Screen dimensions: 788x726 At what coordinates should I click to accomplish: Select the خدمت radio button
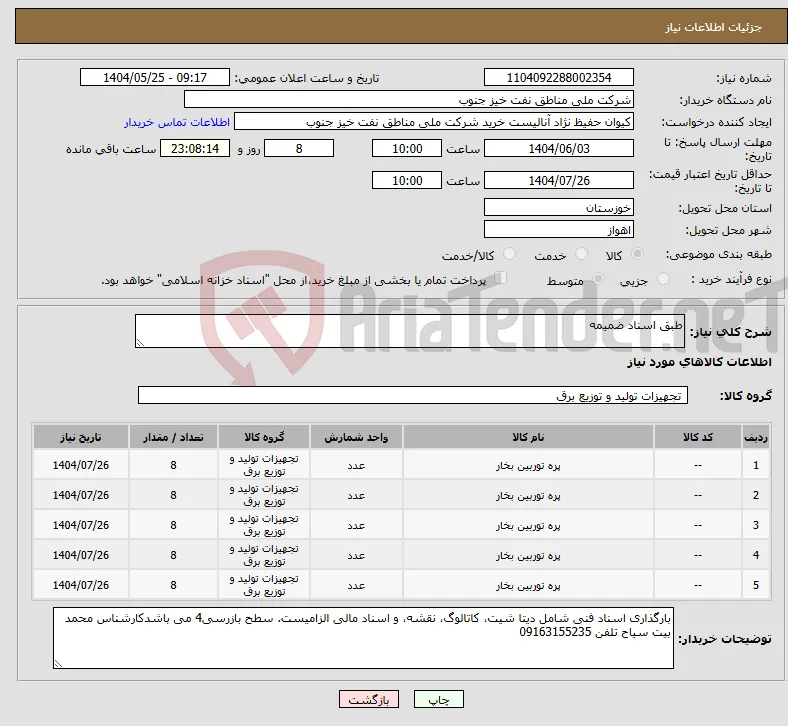click(581, 254)
